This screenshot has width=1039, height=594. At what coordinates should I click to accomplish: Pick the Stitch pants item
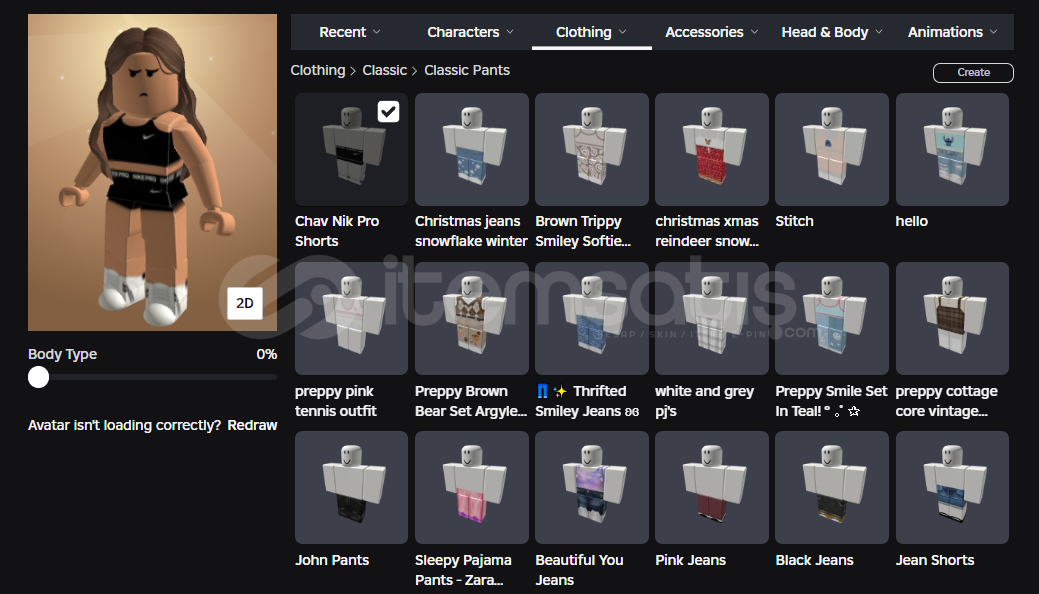click(831, 150)
